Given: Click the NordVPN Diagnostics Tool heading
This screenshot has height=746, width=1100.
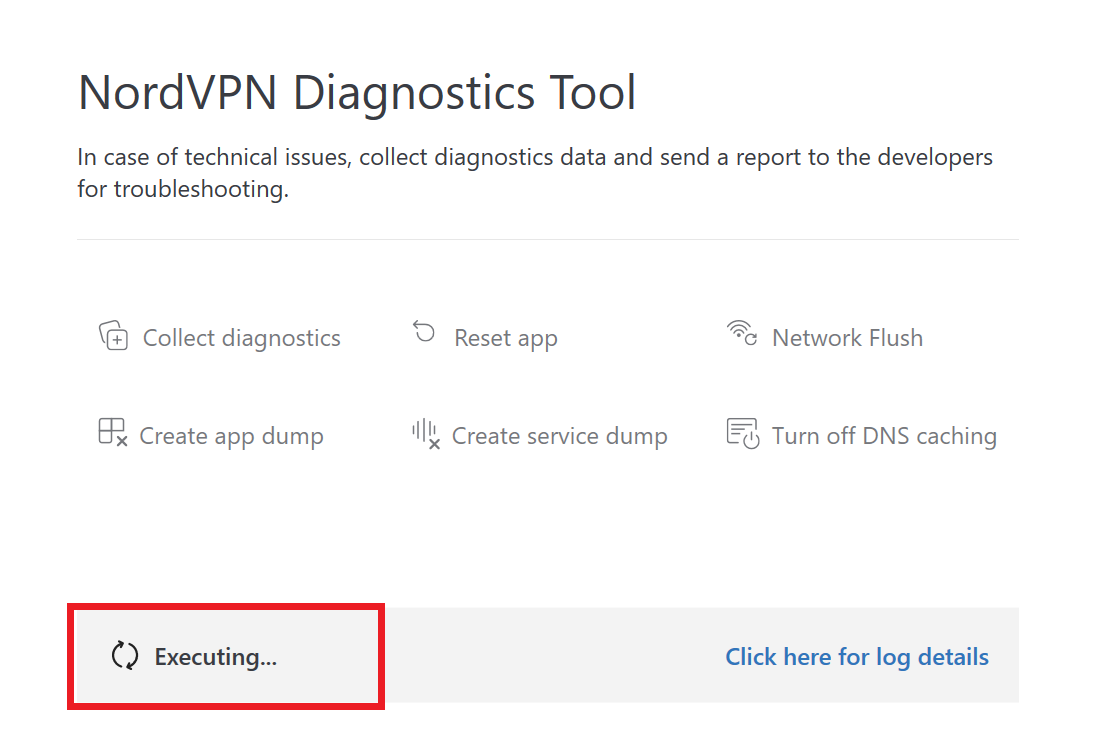Looking at the screenshot, I should pos(357,94).
